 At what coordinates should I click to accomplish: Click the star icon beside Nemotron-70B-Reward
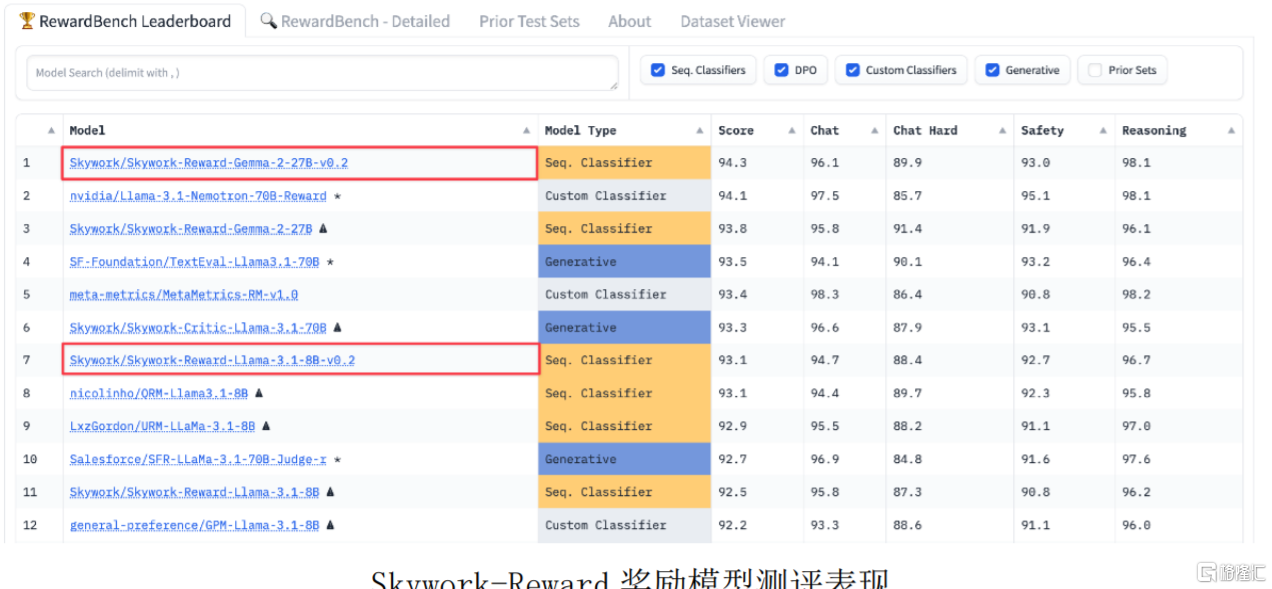click(337, 196)
